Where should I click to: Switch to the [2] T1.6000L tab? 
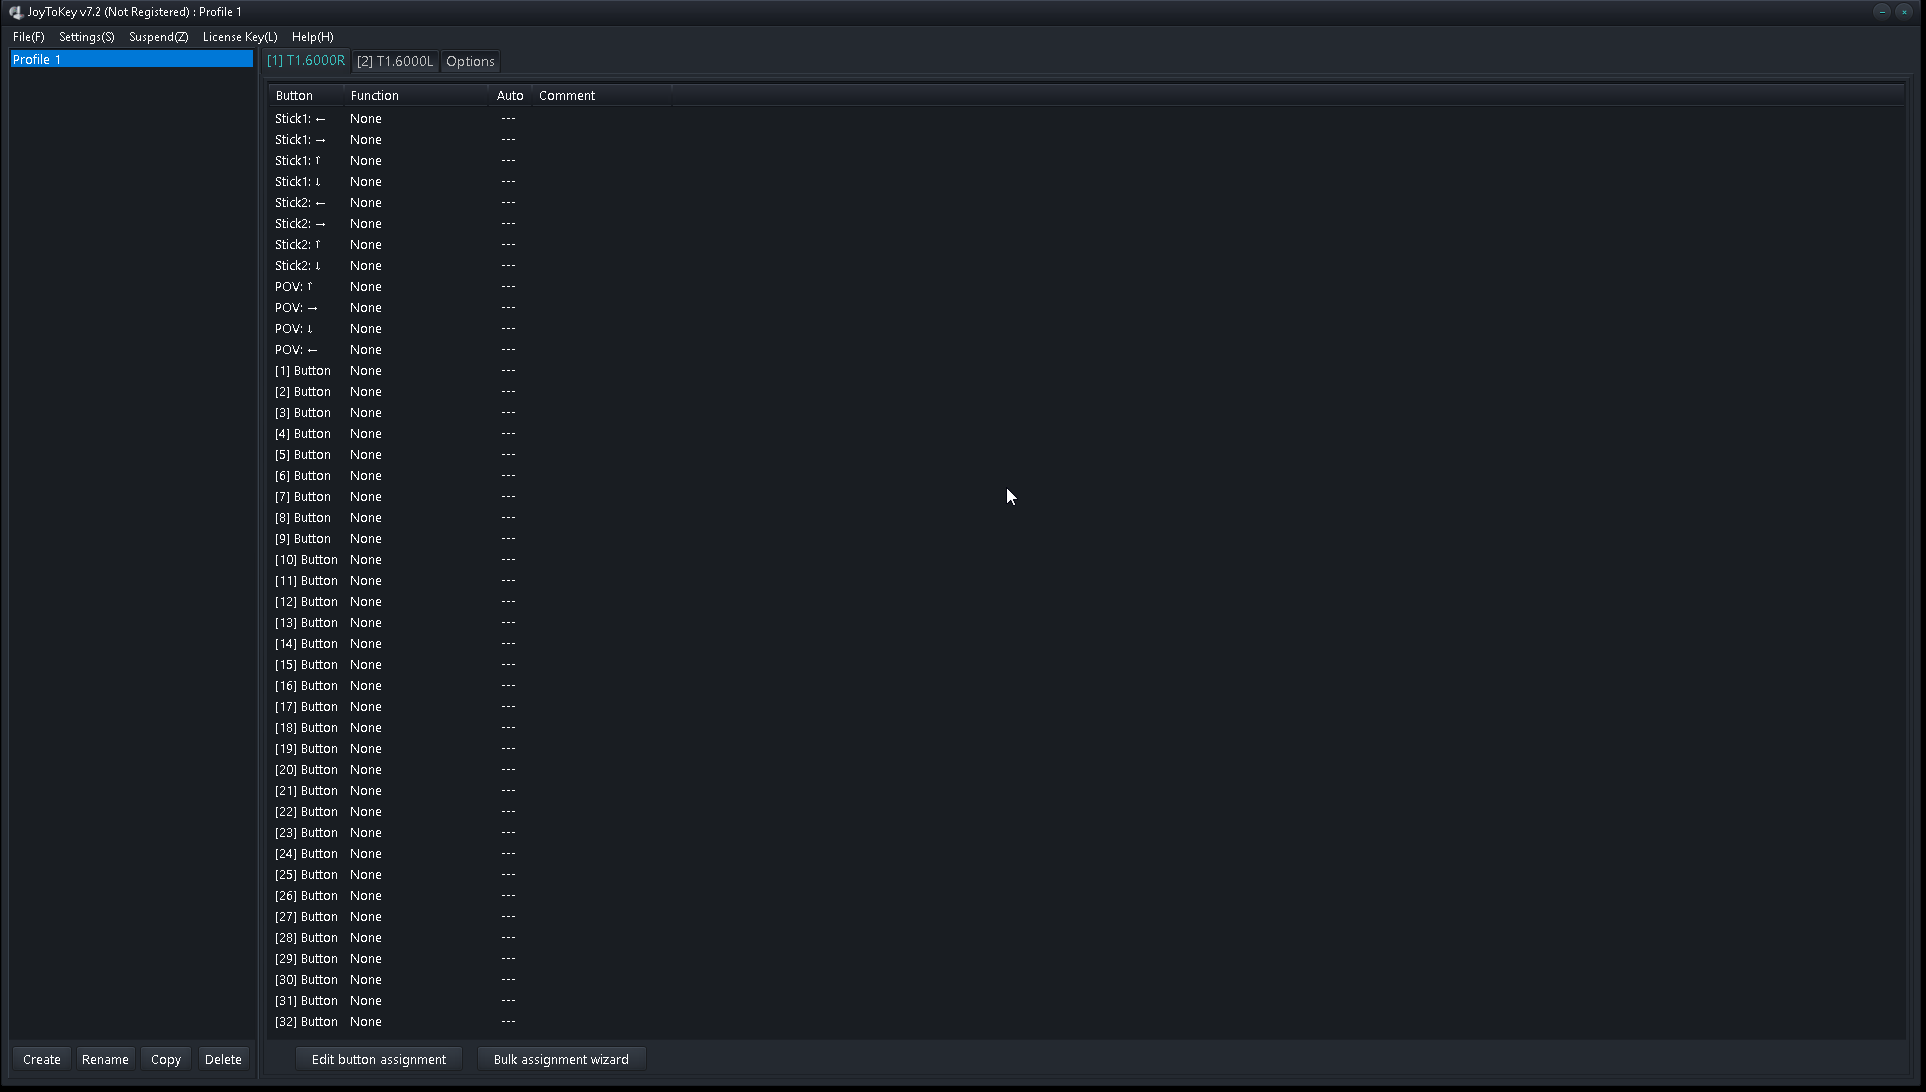pos(395,61)
